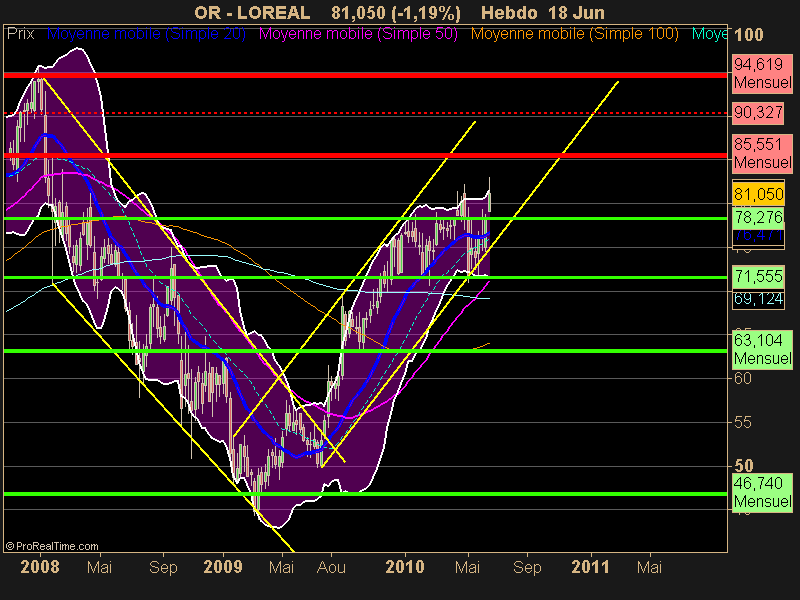Click the "46,740 Mensuel" support price label
Viewport: 800px width, 600px height.
762,492
